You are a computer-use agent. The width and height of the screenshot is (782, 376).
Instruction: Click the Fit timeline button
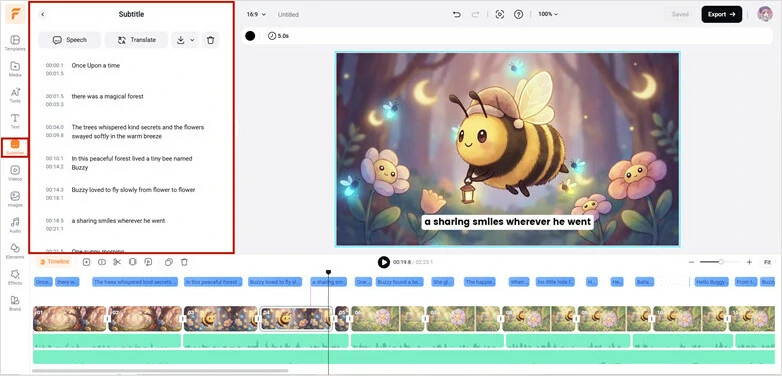(x=767, y=262)
